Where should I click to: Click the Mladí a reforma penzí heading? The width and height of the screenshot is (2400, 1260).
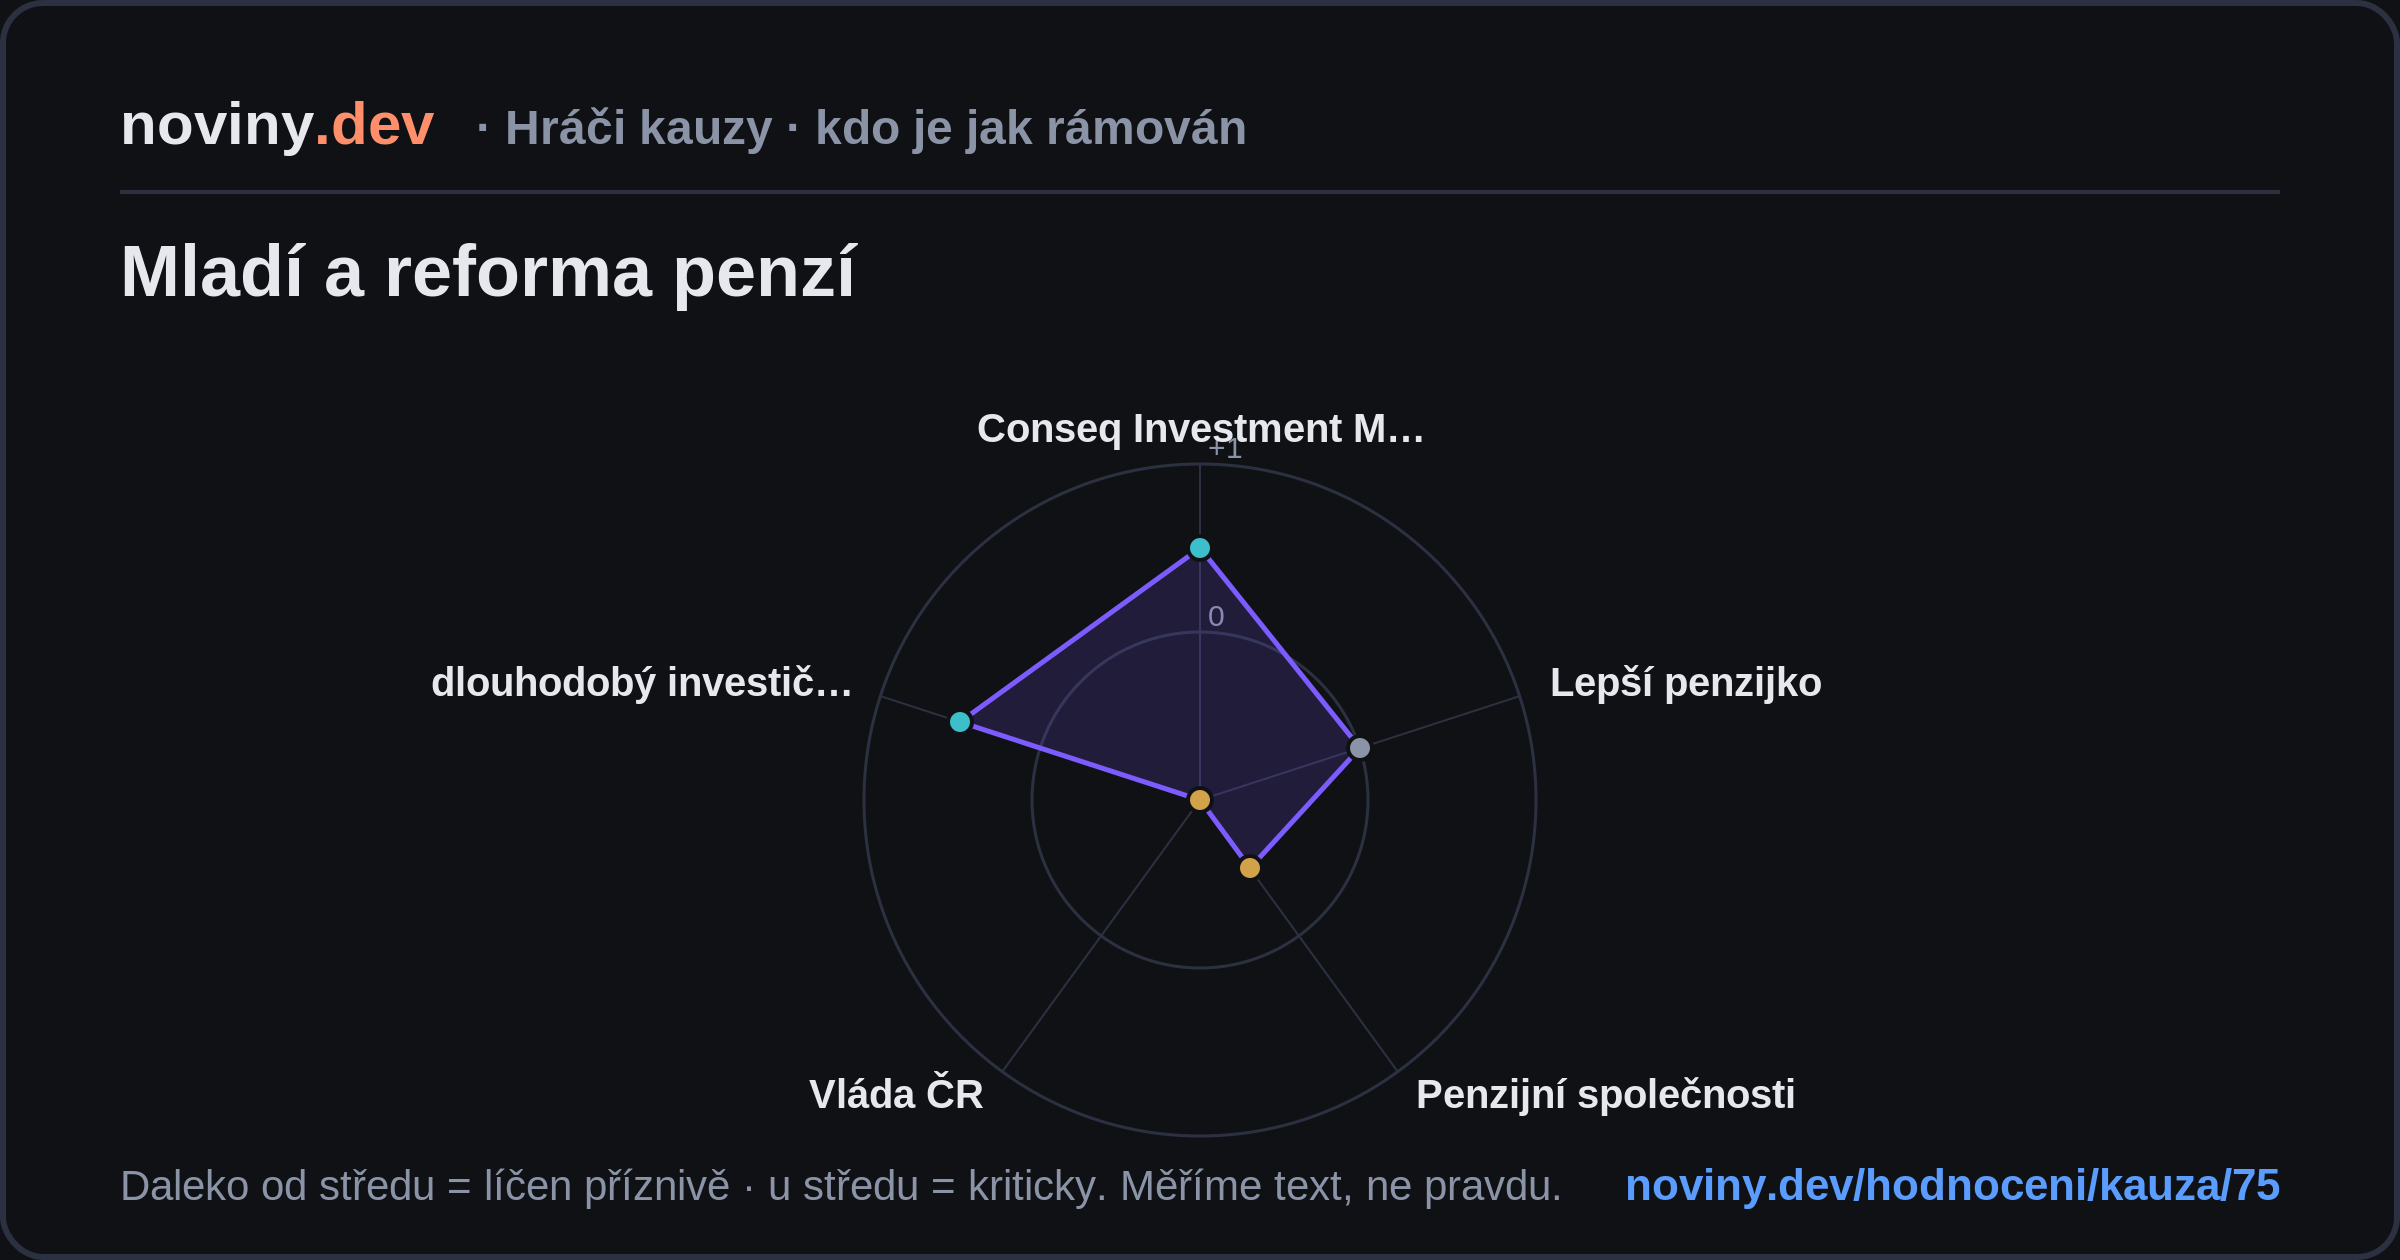[488, 272]
